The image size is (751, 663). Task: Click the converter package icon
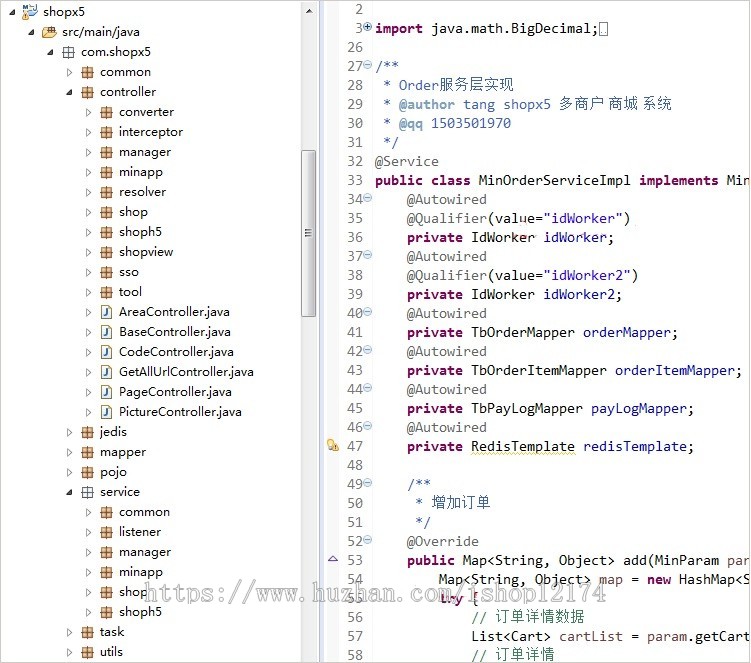(106, 112)
